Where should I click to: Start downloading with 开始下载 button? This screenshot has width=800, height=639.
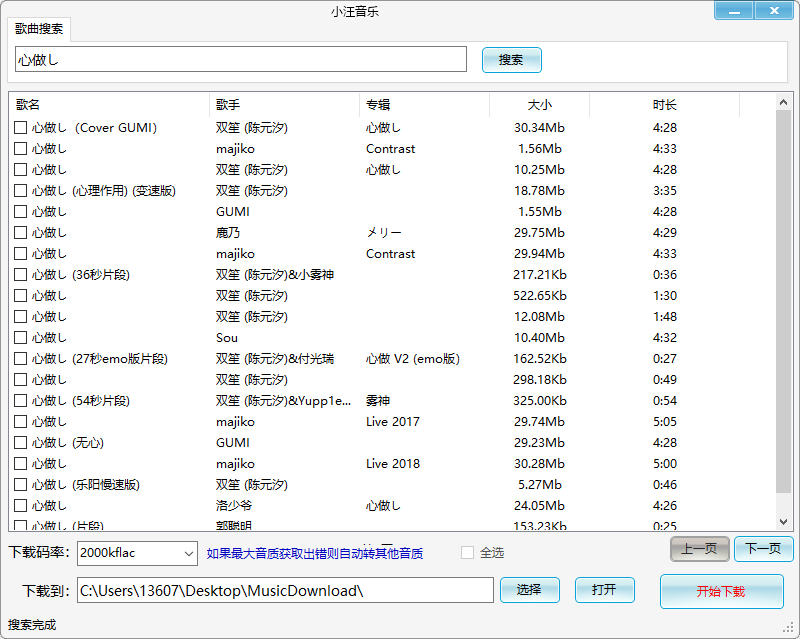[721, 592]
